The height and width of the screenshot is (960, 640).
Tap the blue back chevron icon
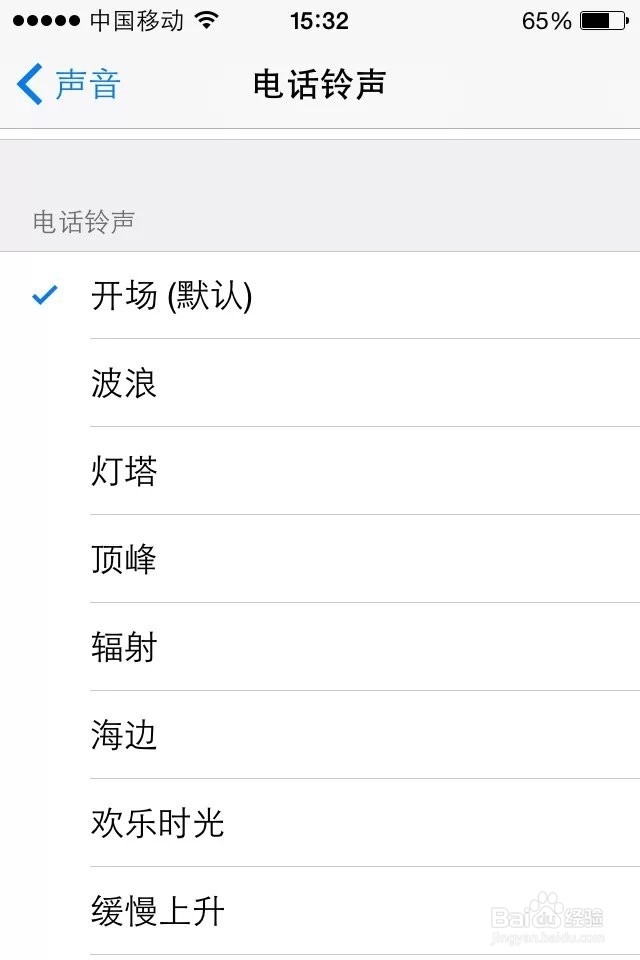(x=30, y=84)
